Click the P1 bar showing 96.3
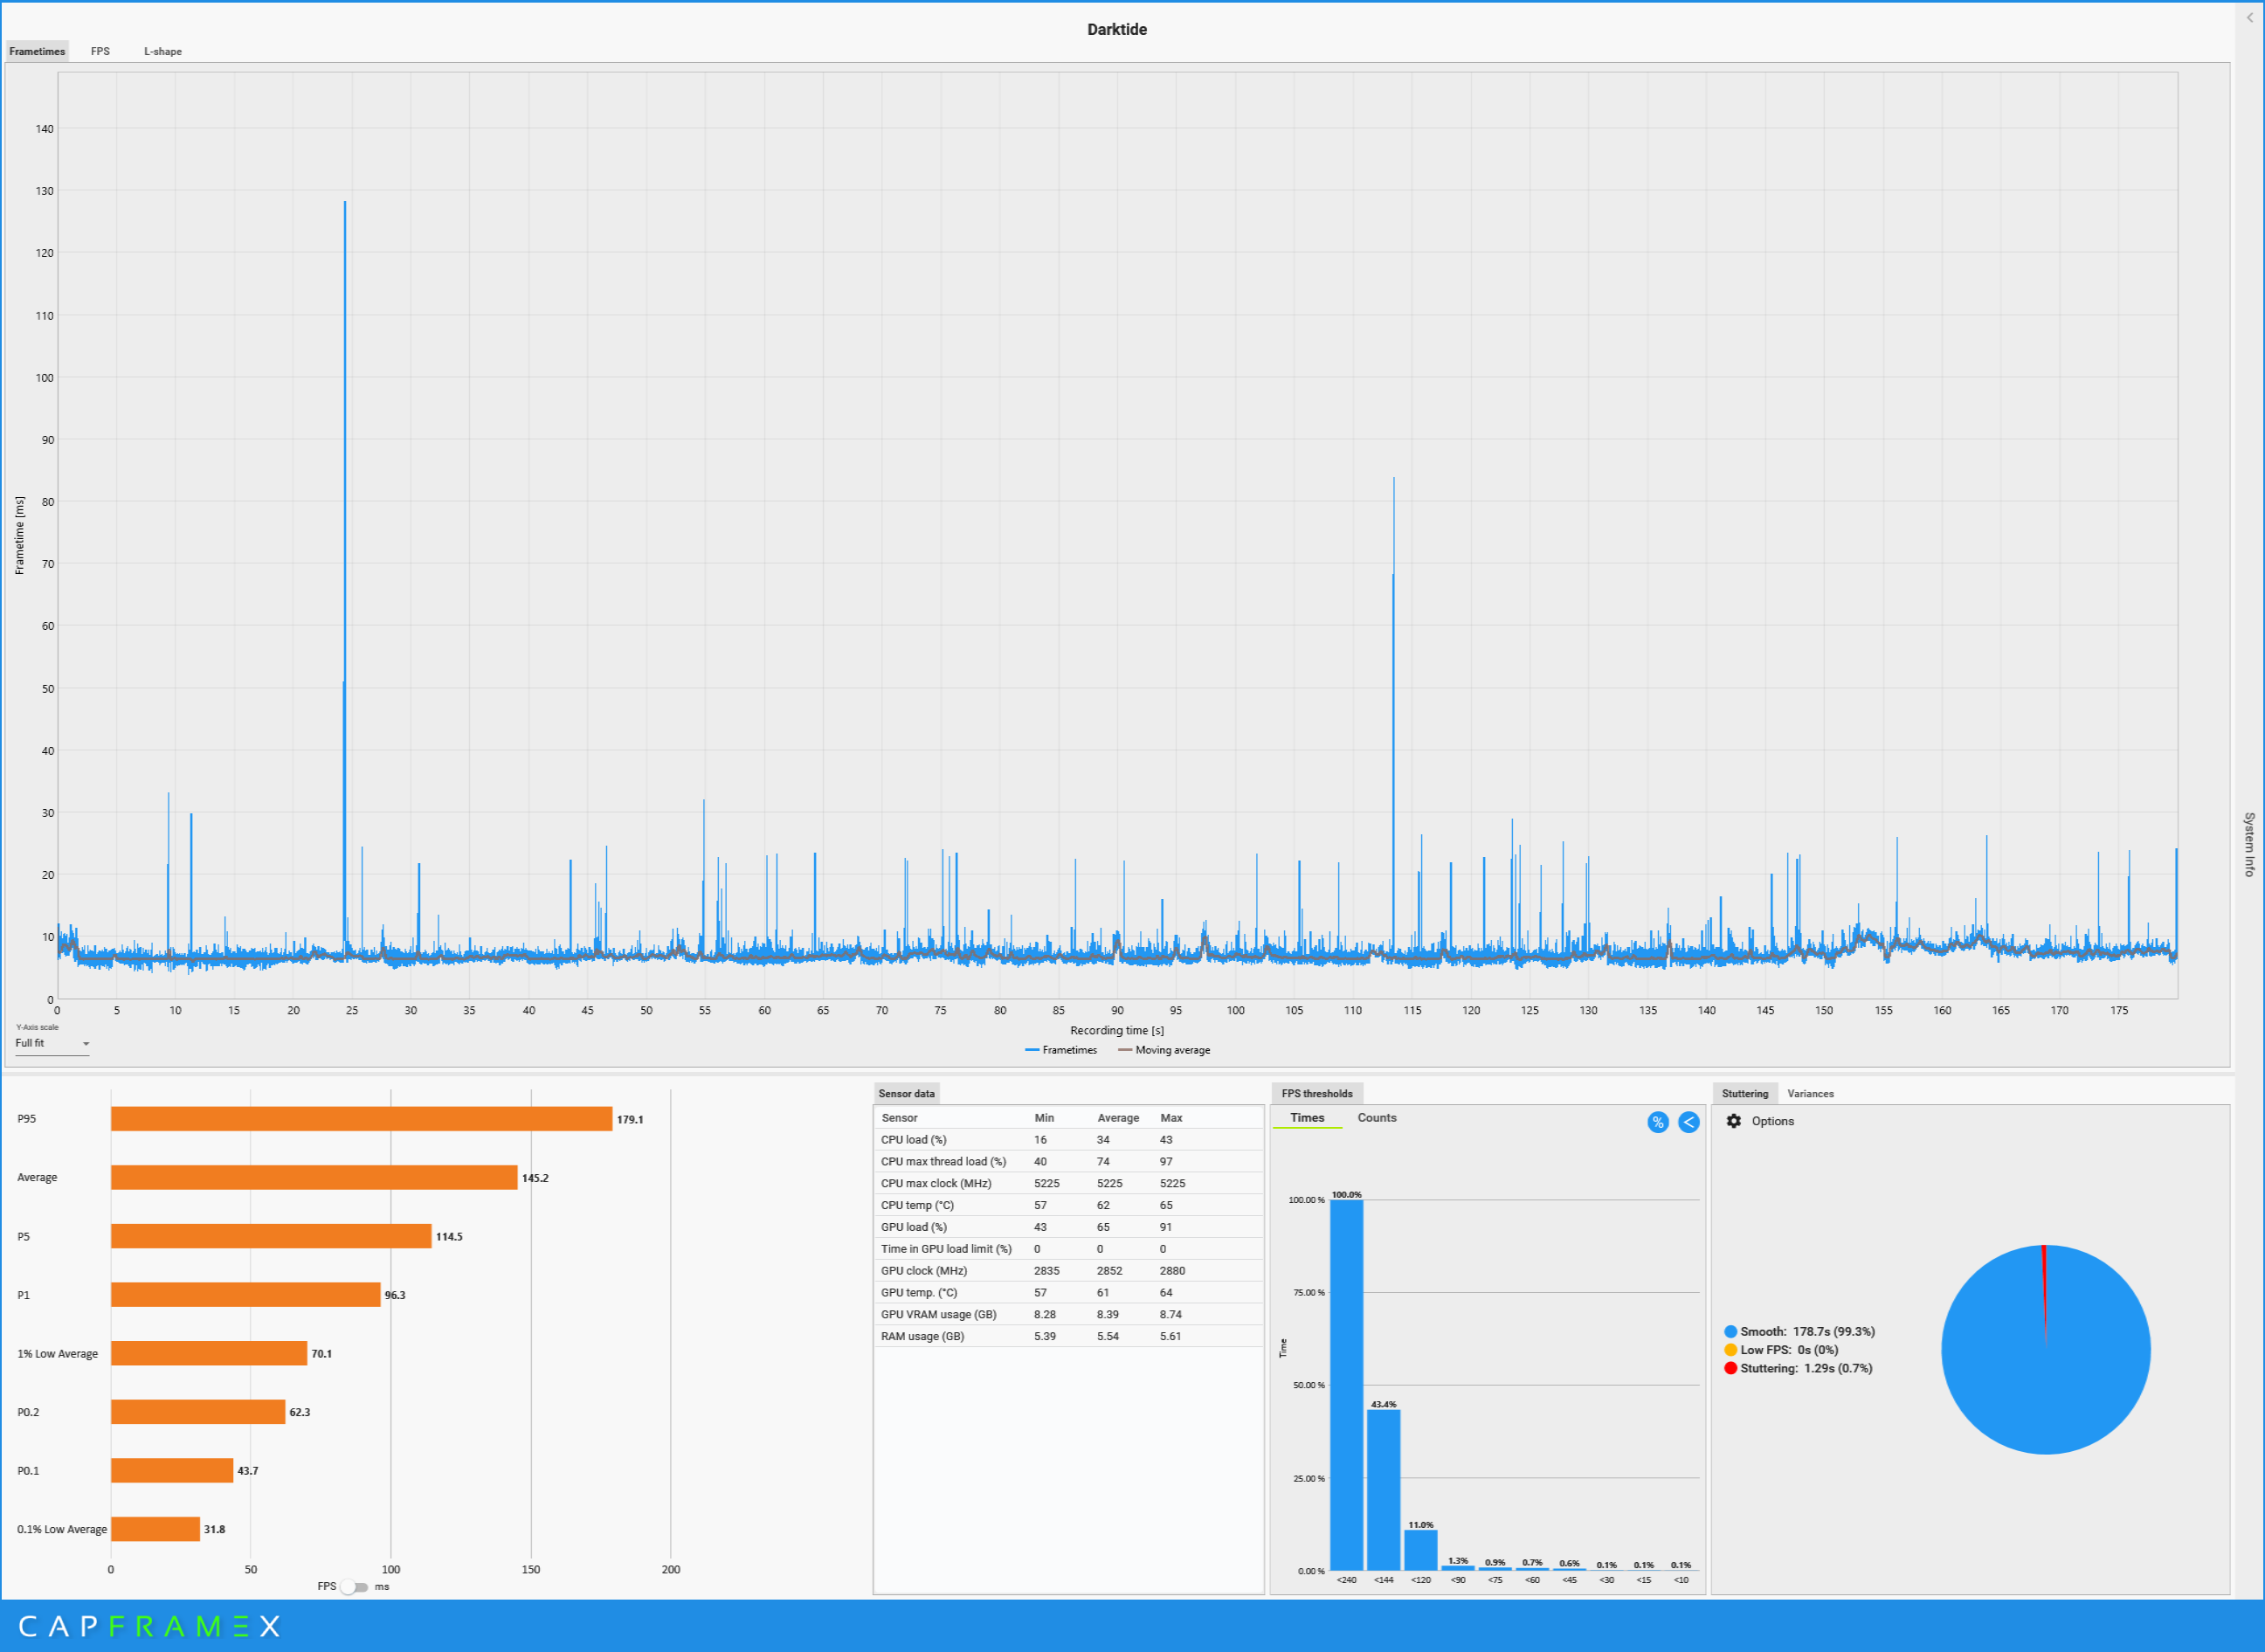Screen dimensions: 2265x1652 click(x=246, y=1295)
